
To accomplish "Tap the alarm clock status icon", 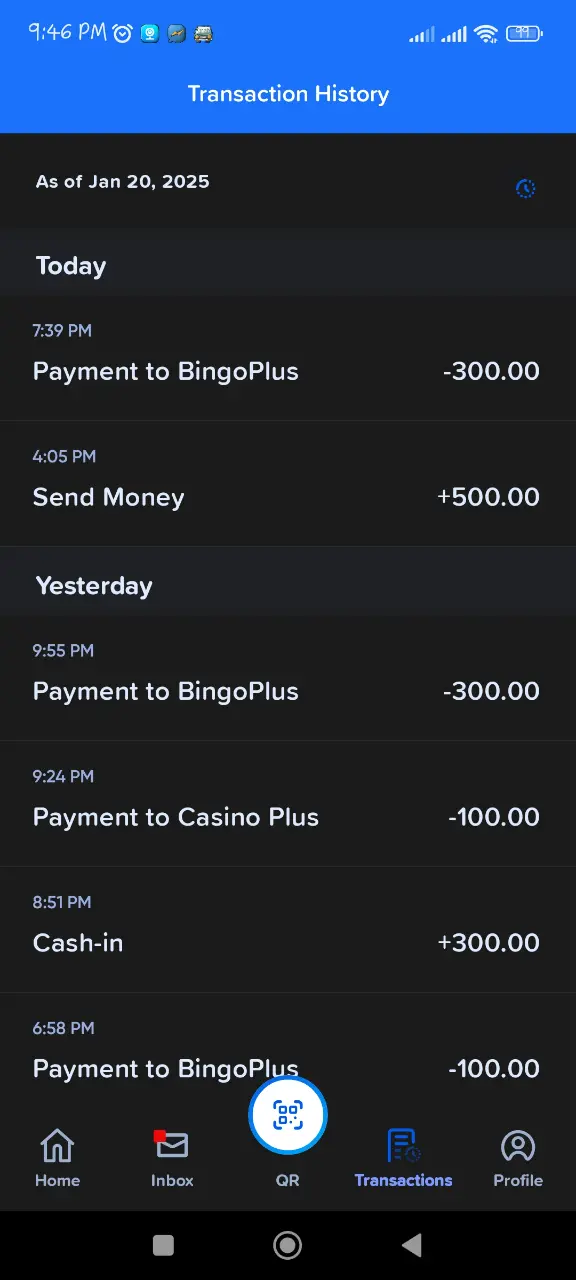I will pyautogui.click(x=123, y=34).
